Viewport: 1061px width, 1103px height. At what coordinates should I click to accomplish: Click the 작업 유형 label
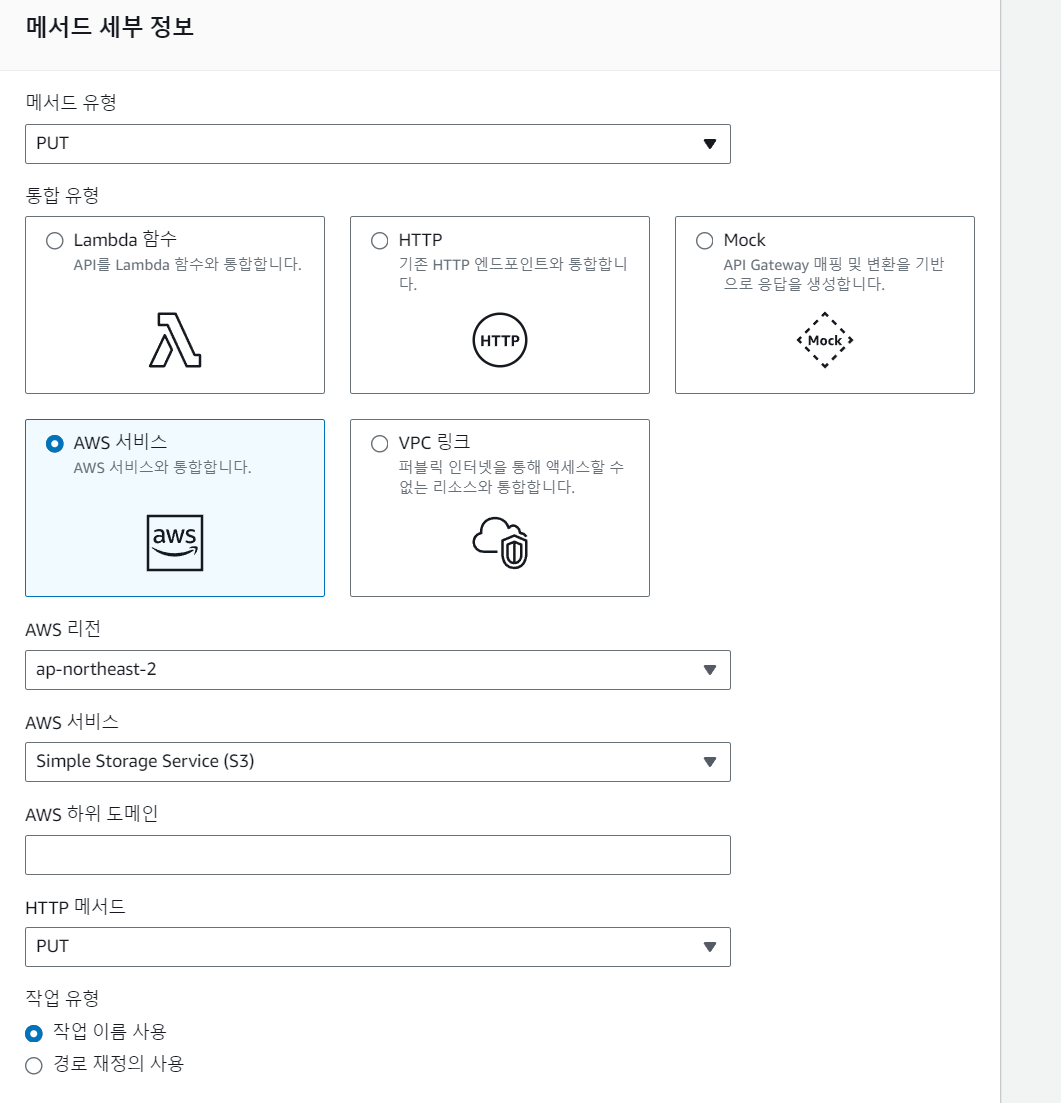pyautogui.click(x=62, y=998)
